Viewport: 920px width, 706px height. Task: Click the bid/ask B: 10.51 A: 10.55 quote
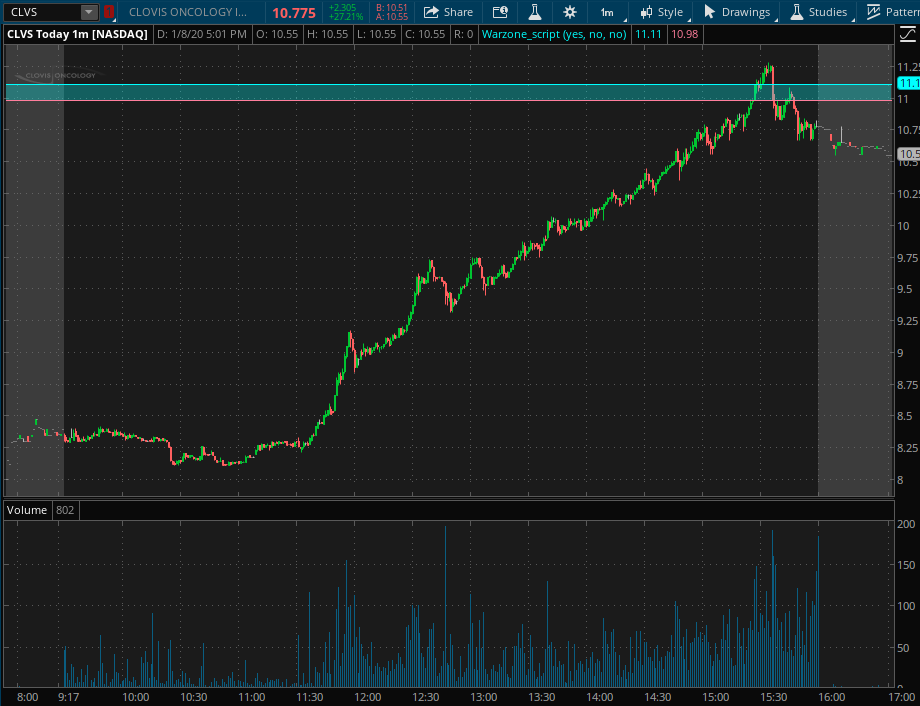click(x=392, y=12)
